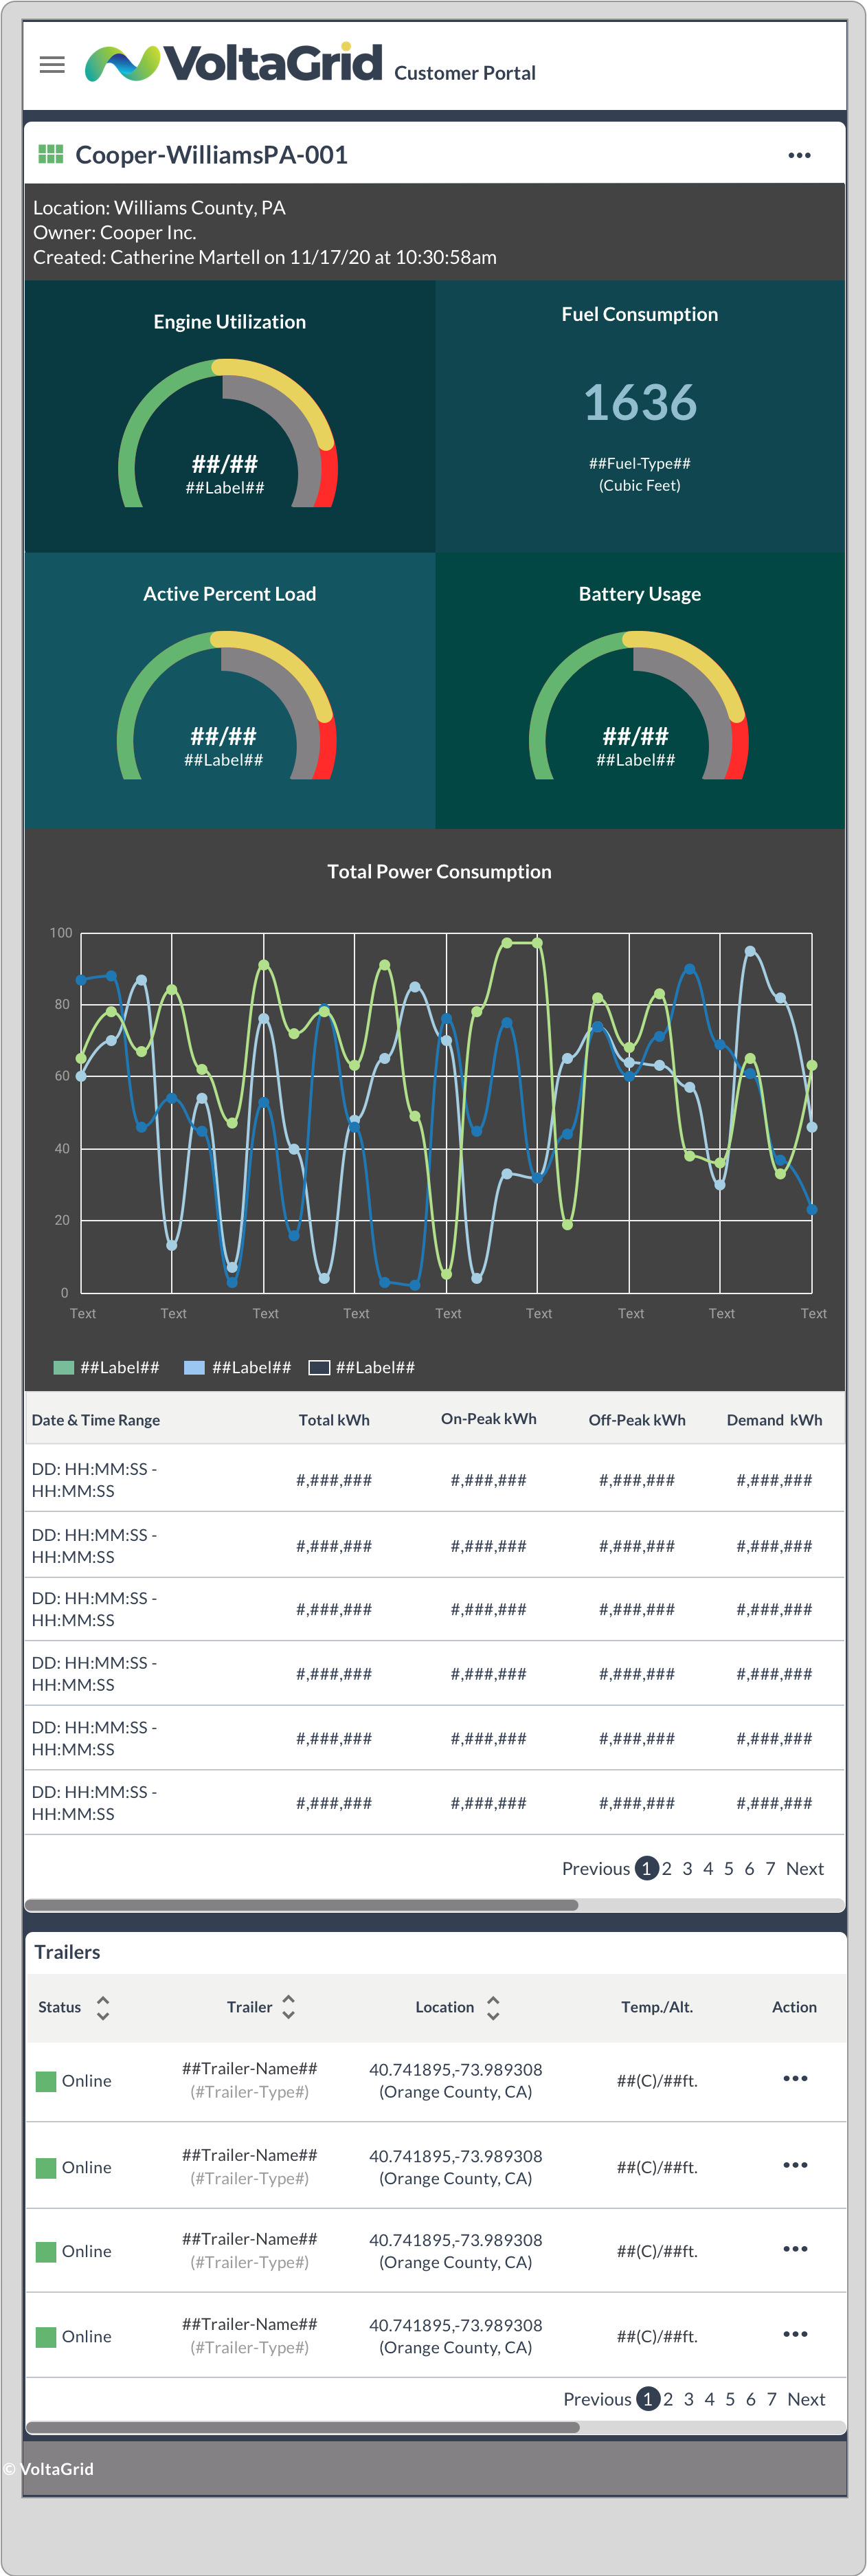Click the green grid icon beside site name

click(50, 154)
